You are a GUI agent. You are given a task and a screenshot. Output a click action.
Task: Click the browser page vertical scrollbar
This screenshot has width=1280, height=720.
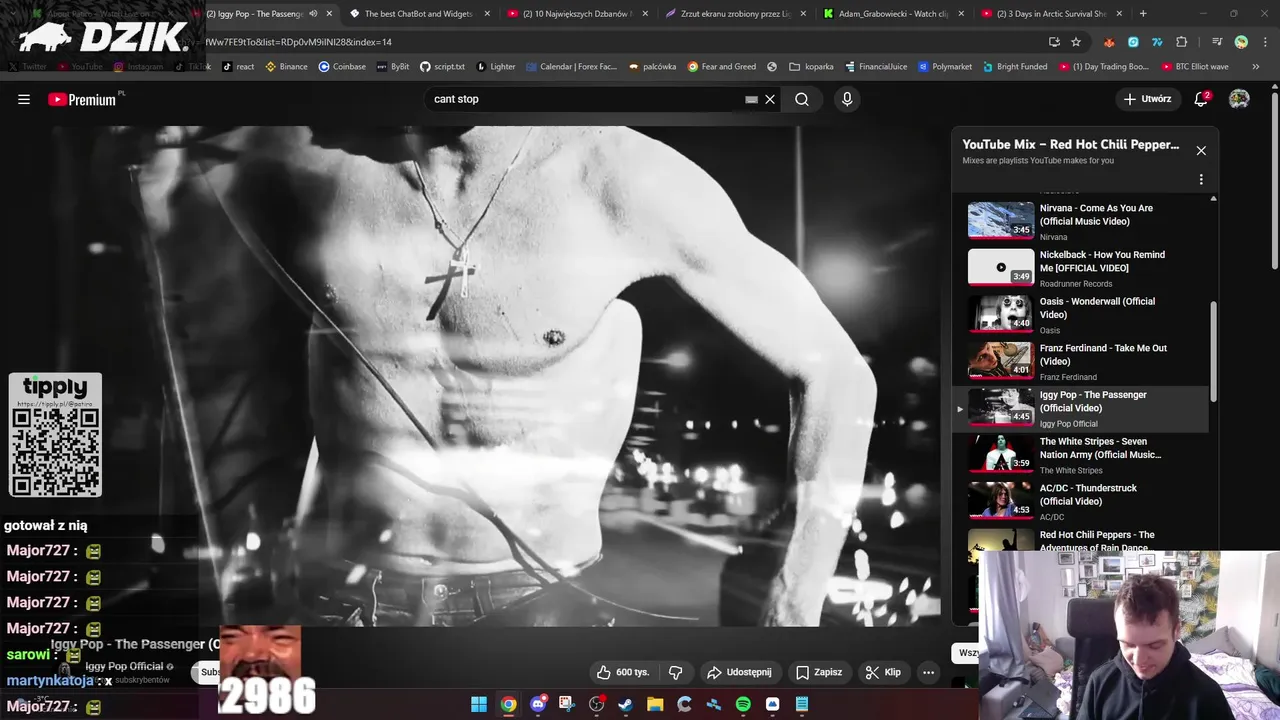pos(1274,180)
